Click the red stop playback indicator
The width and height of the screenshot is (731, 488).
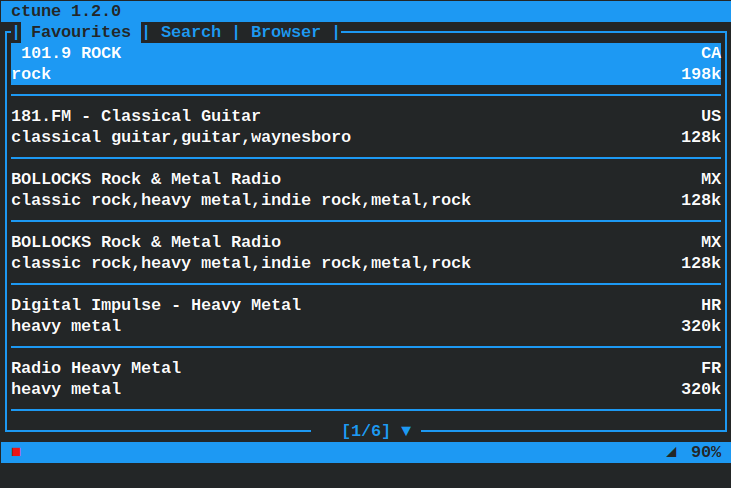tap(16, 452)
